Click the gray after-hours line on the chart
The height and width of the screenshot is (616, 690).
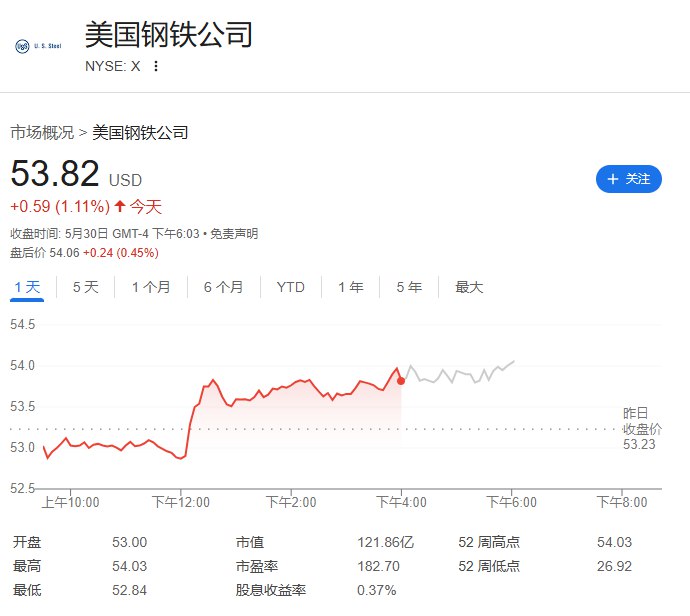point(458,373)
